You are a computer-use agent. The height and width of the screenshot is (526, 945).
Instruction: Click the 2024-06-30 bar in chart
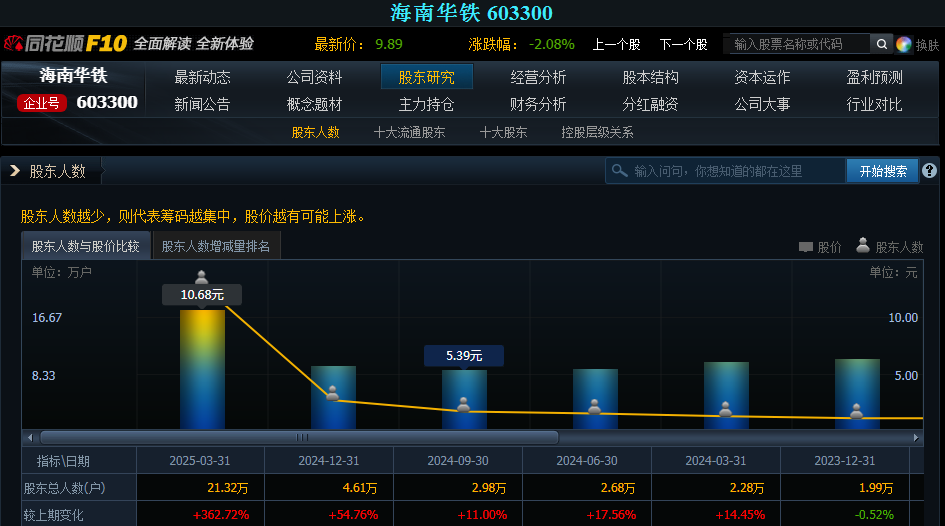[595, 399]
